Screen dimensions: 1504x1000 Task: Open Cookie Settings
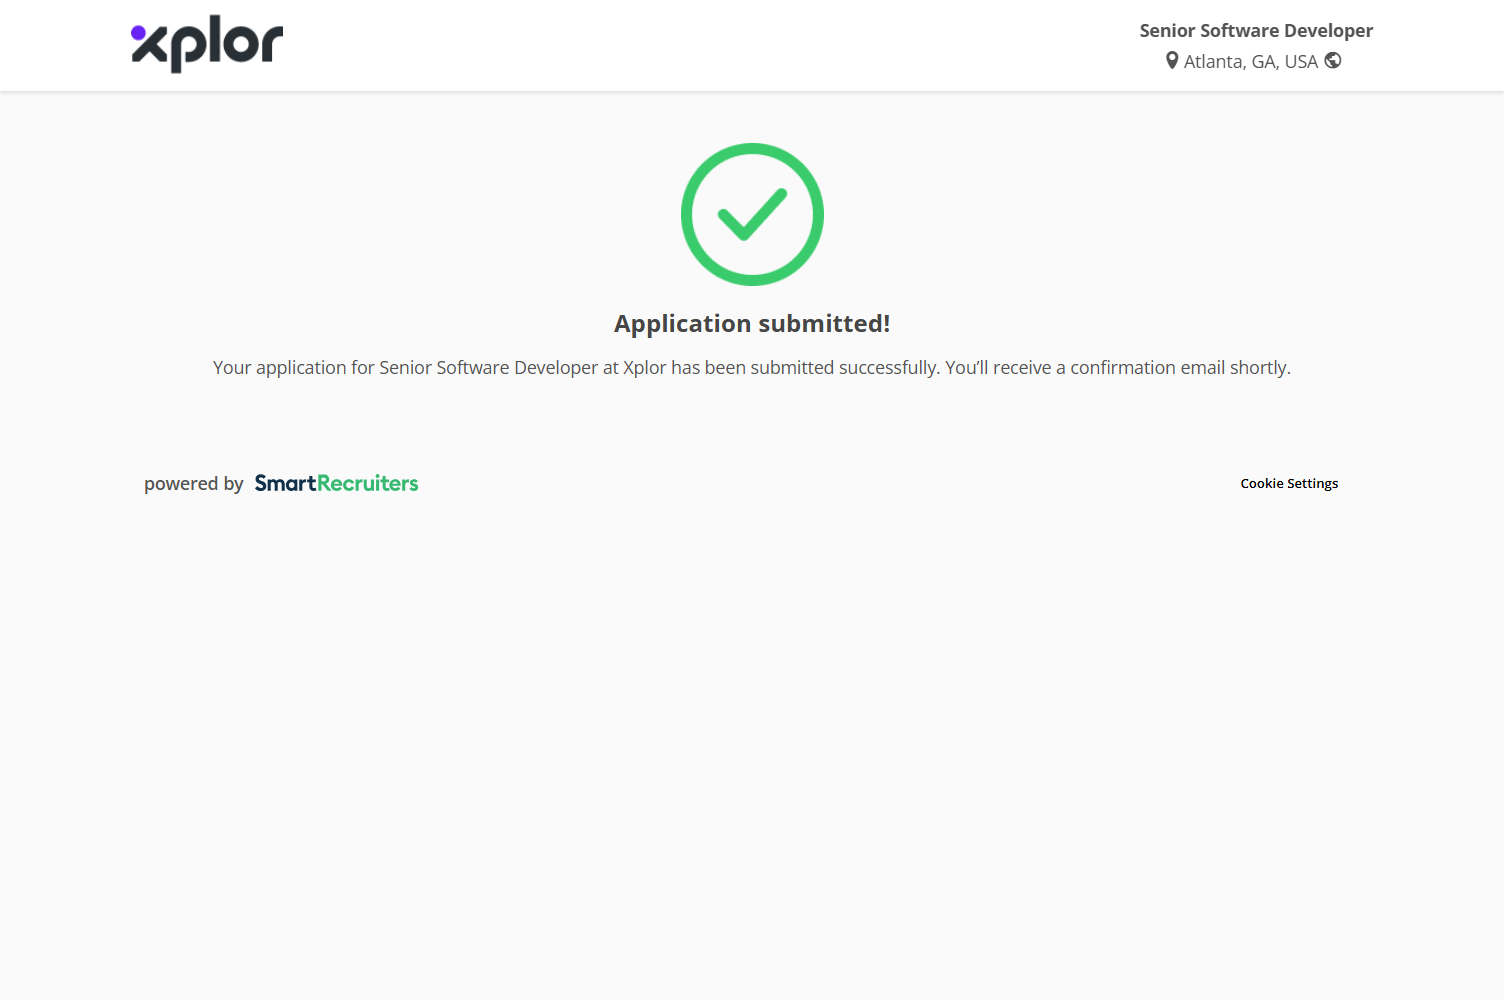coord(1289,484)
